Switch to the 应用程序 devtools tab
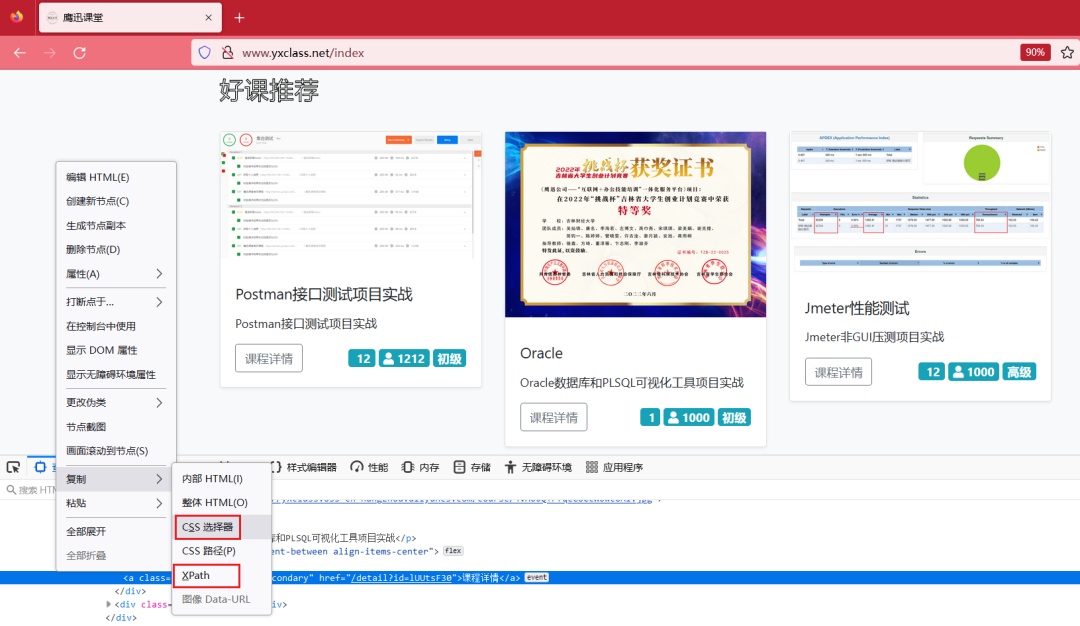Image resolution: width=1080 pixels, height=626 pixels. (x=614, y=468)
